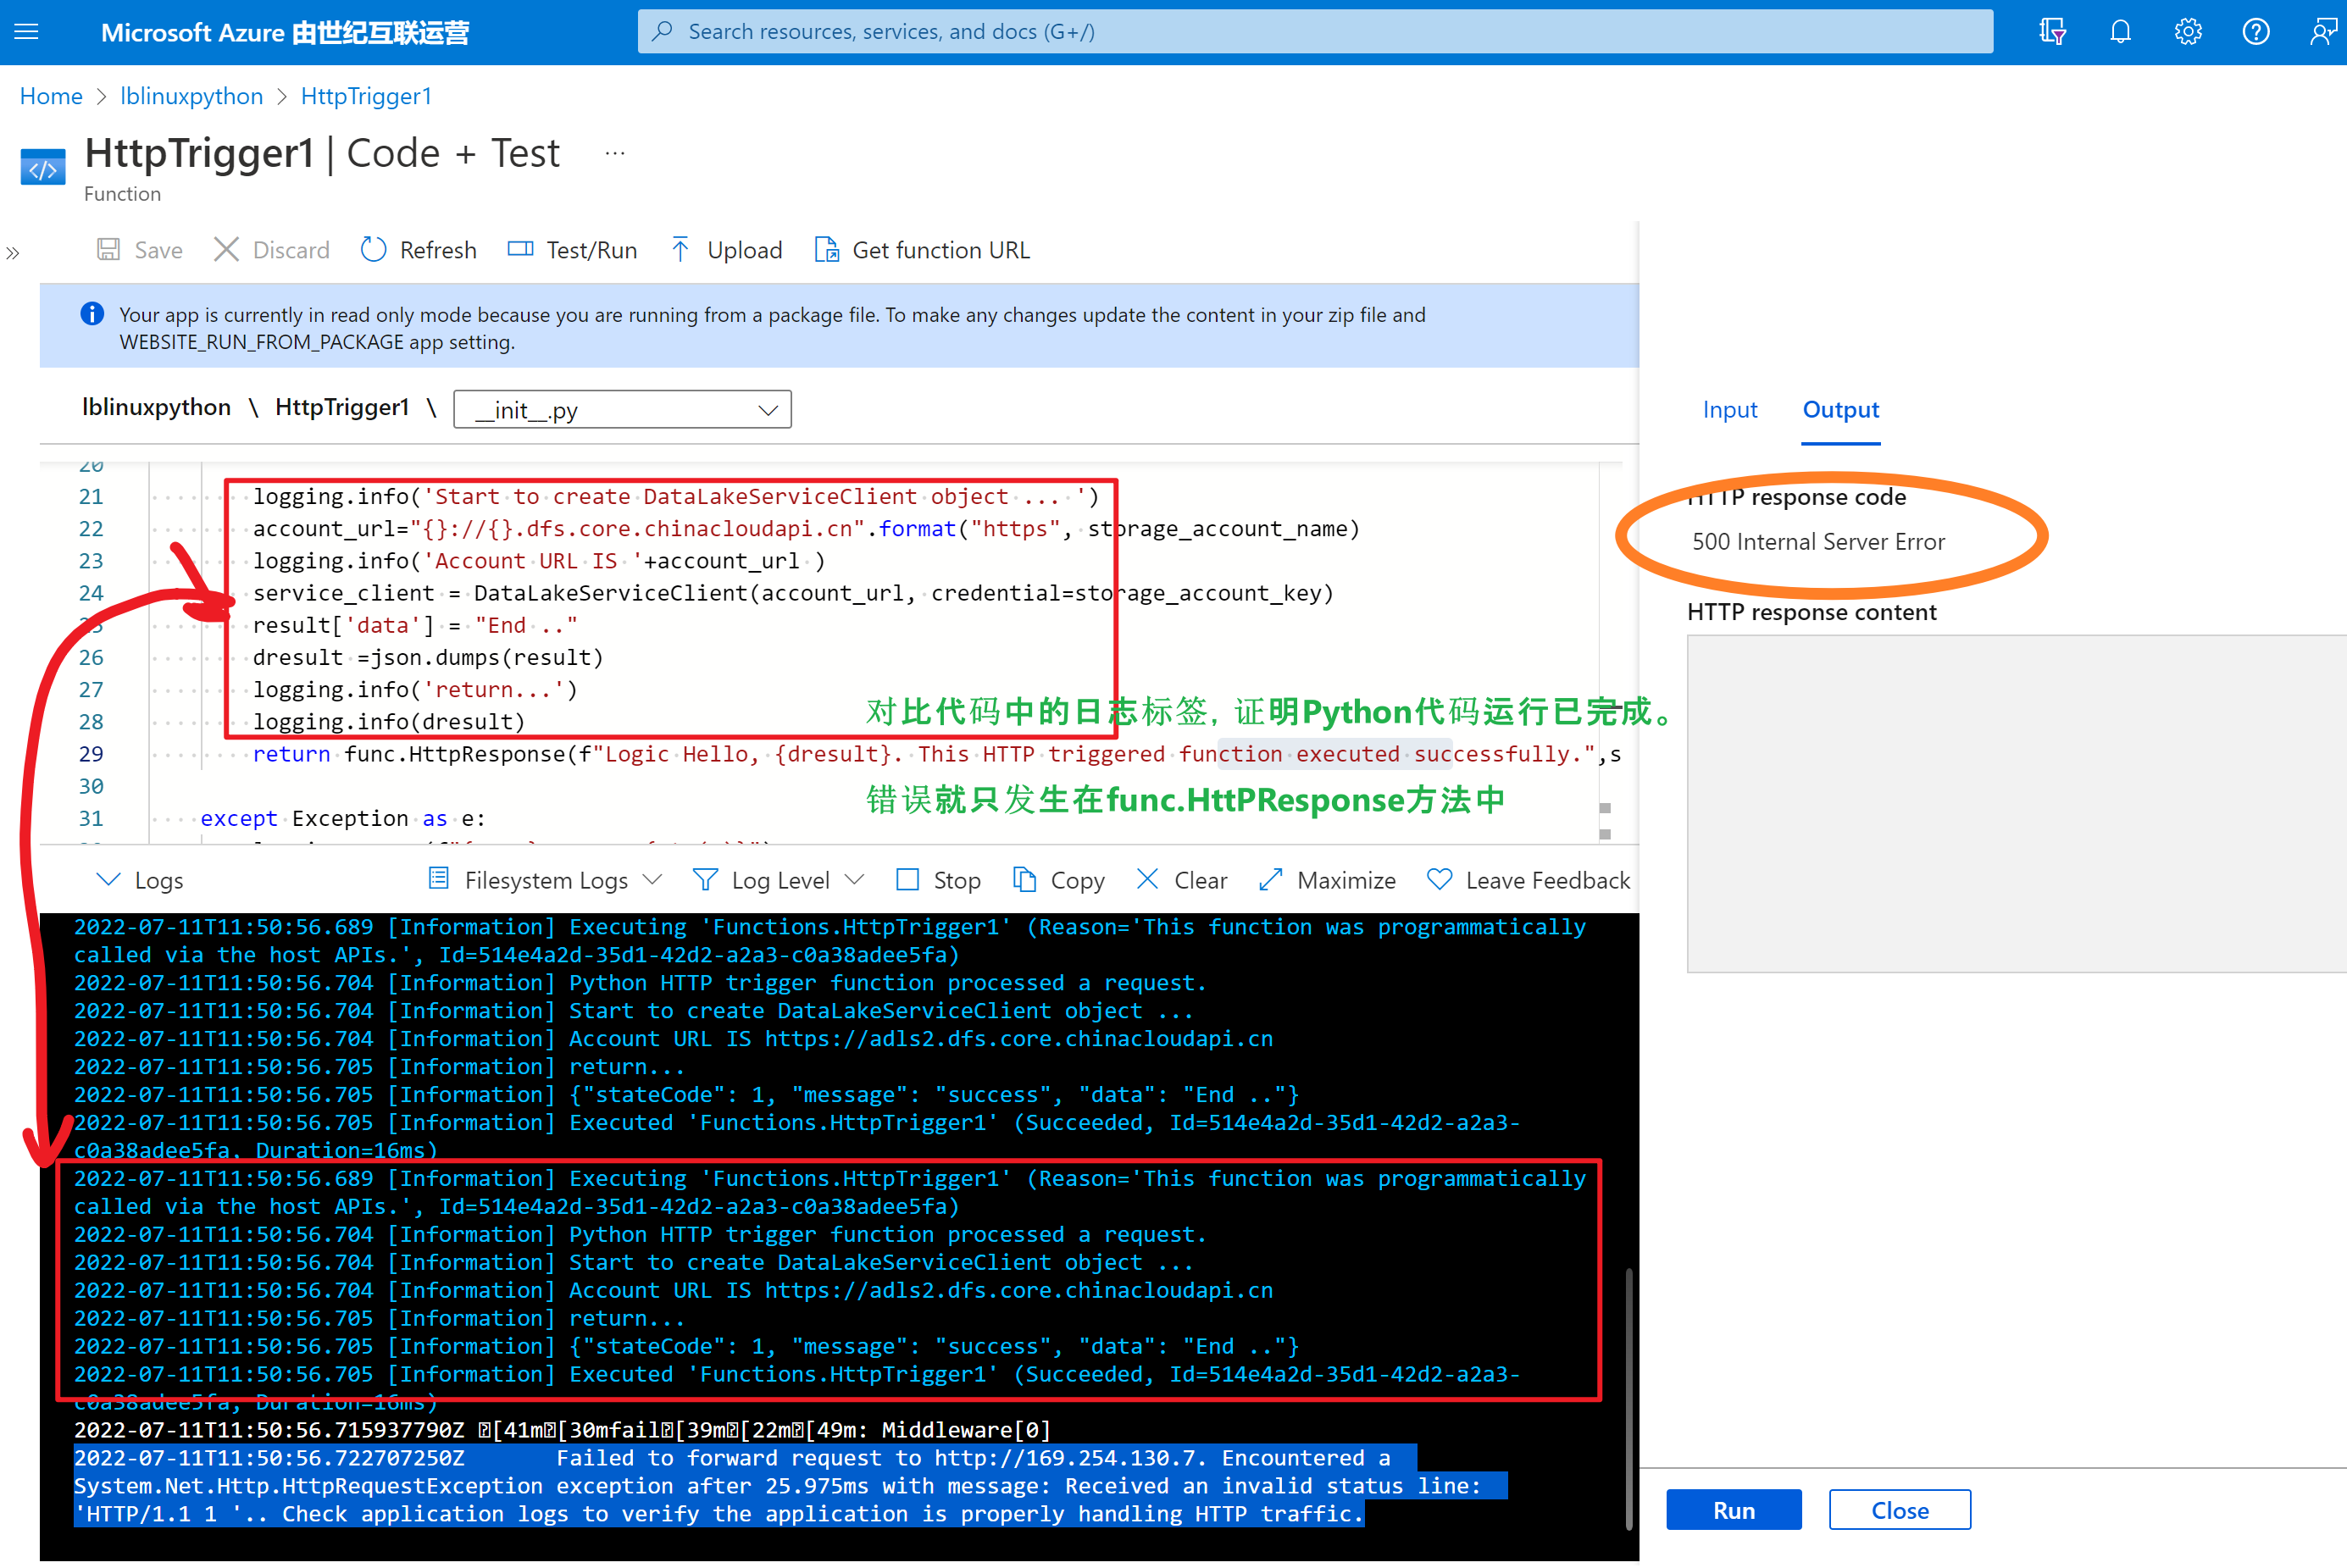Expand the left sidebar chevrons
The width and height of the screenshot is (2347, 1568).
point(13,253)
